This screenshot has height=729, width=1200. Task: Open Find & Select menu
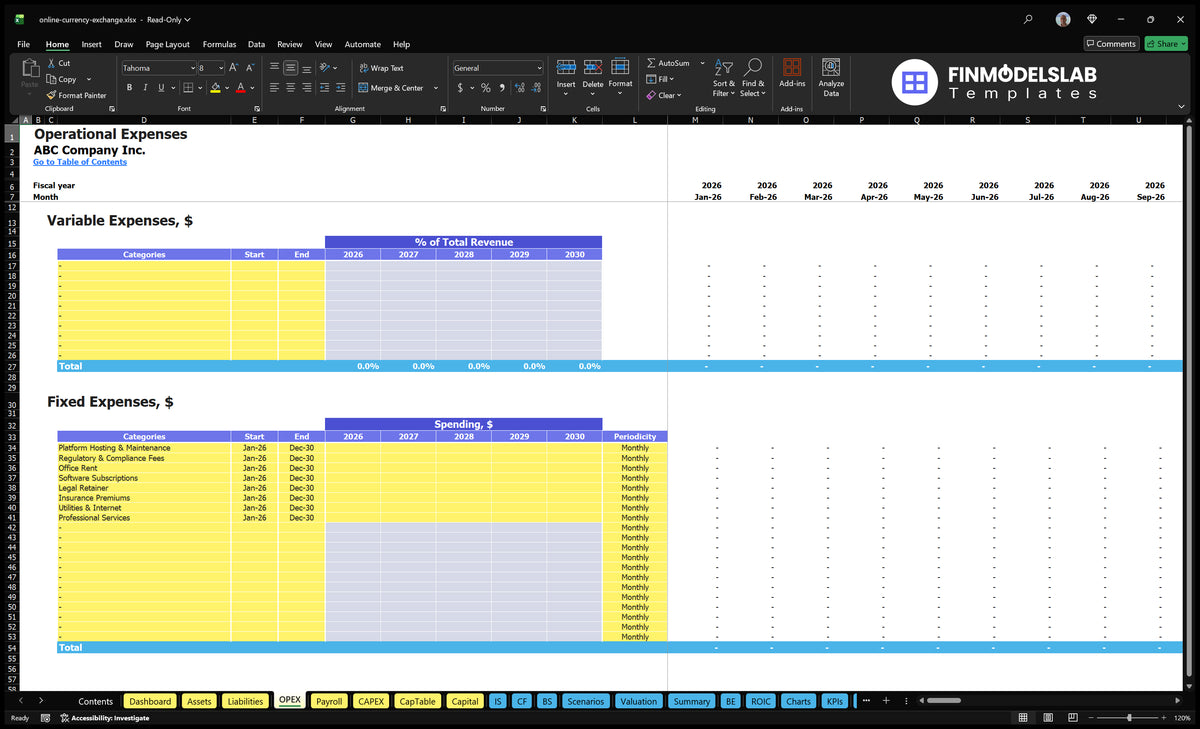(753, 77)
